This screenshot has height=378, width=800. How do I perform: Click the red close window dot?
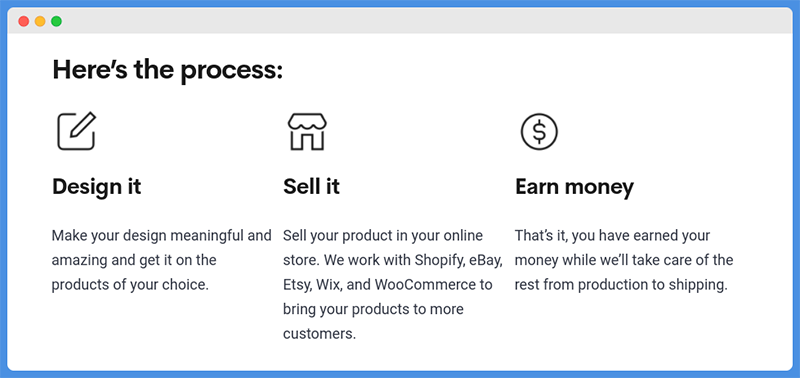tap(23, 21)
